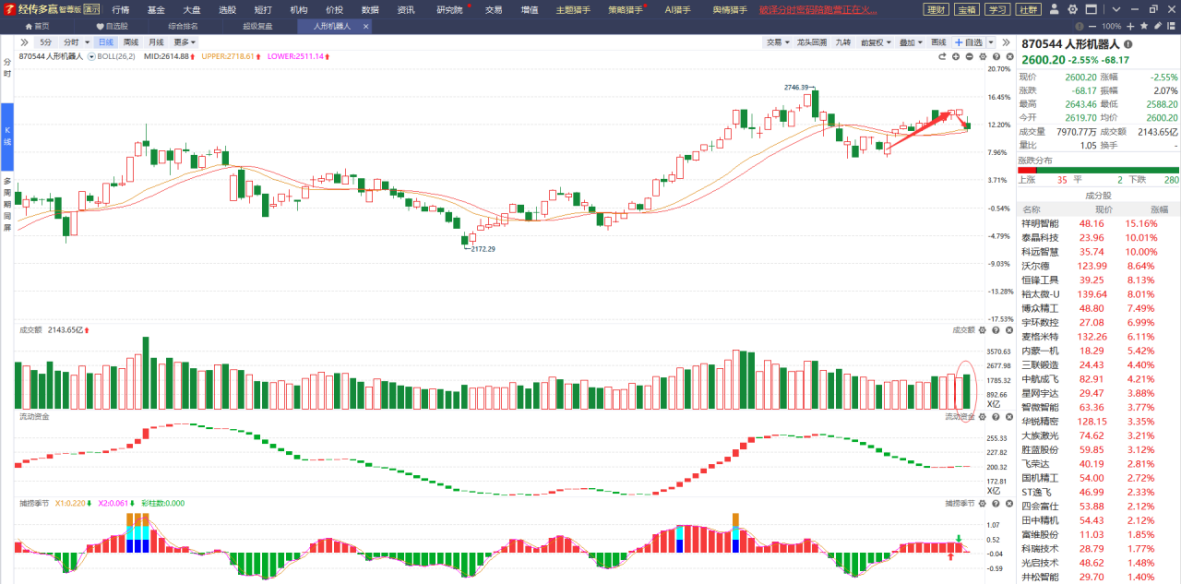Screen dimensions: 1181x585
Task: Click the red scrolling news headline link
Action: [x=819, y=10]
